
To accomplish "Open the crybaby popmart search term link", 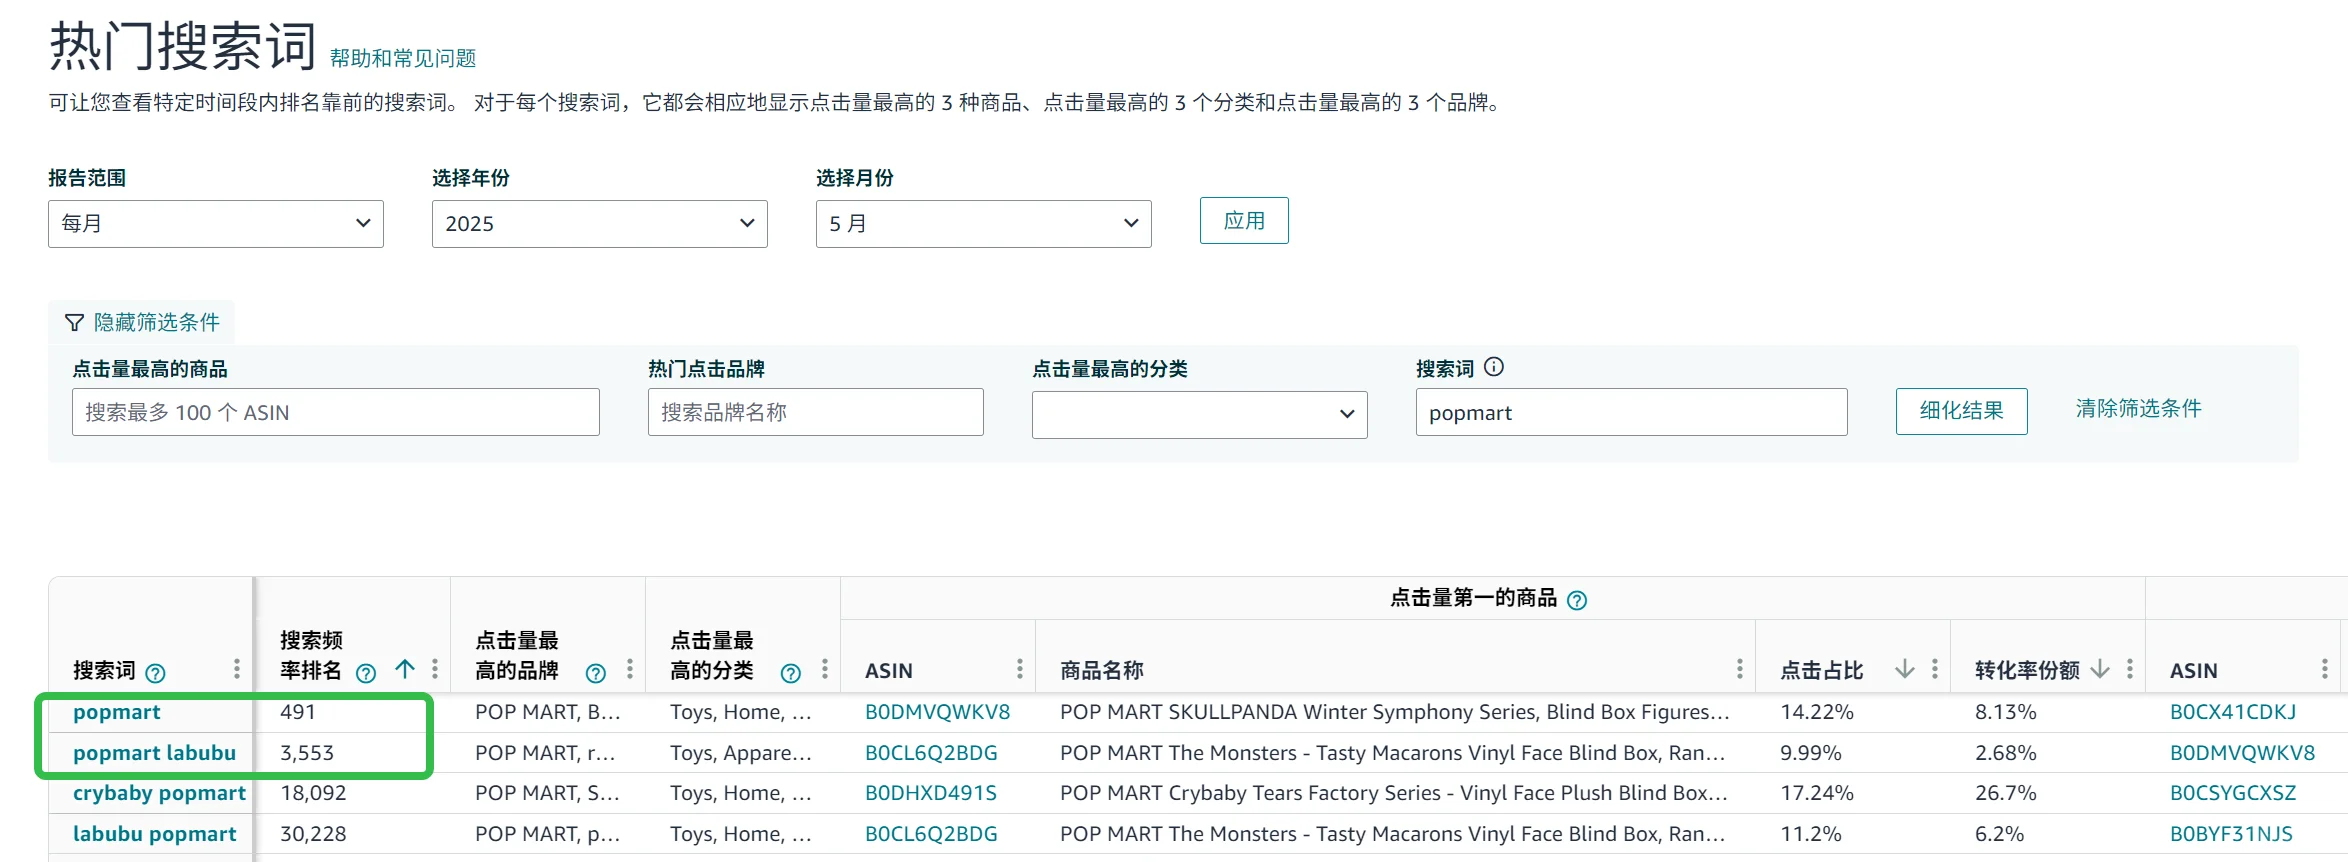I will point(160,793).
